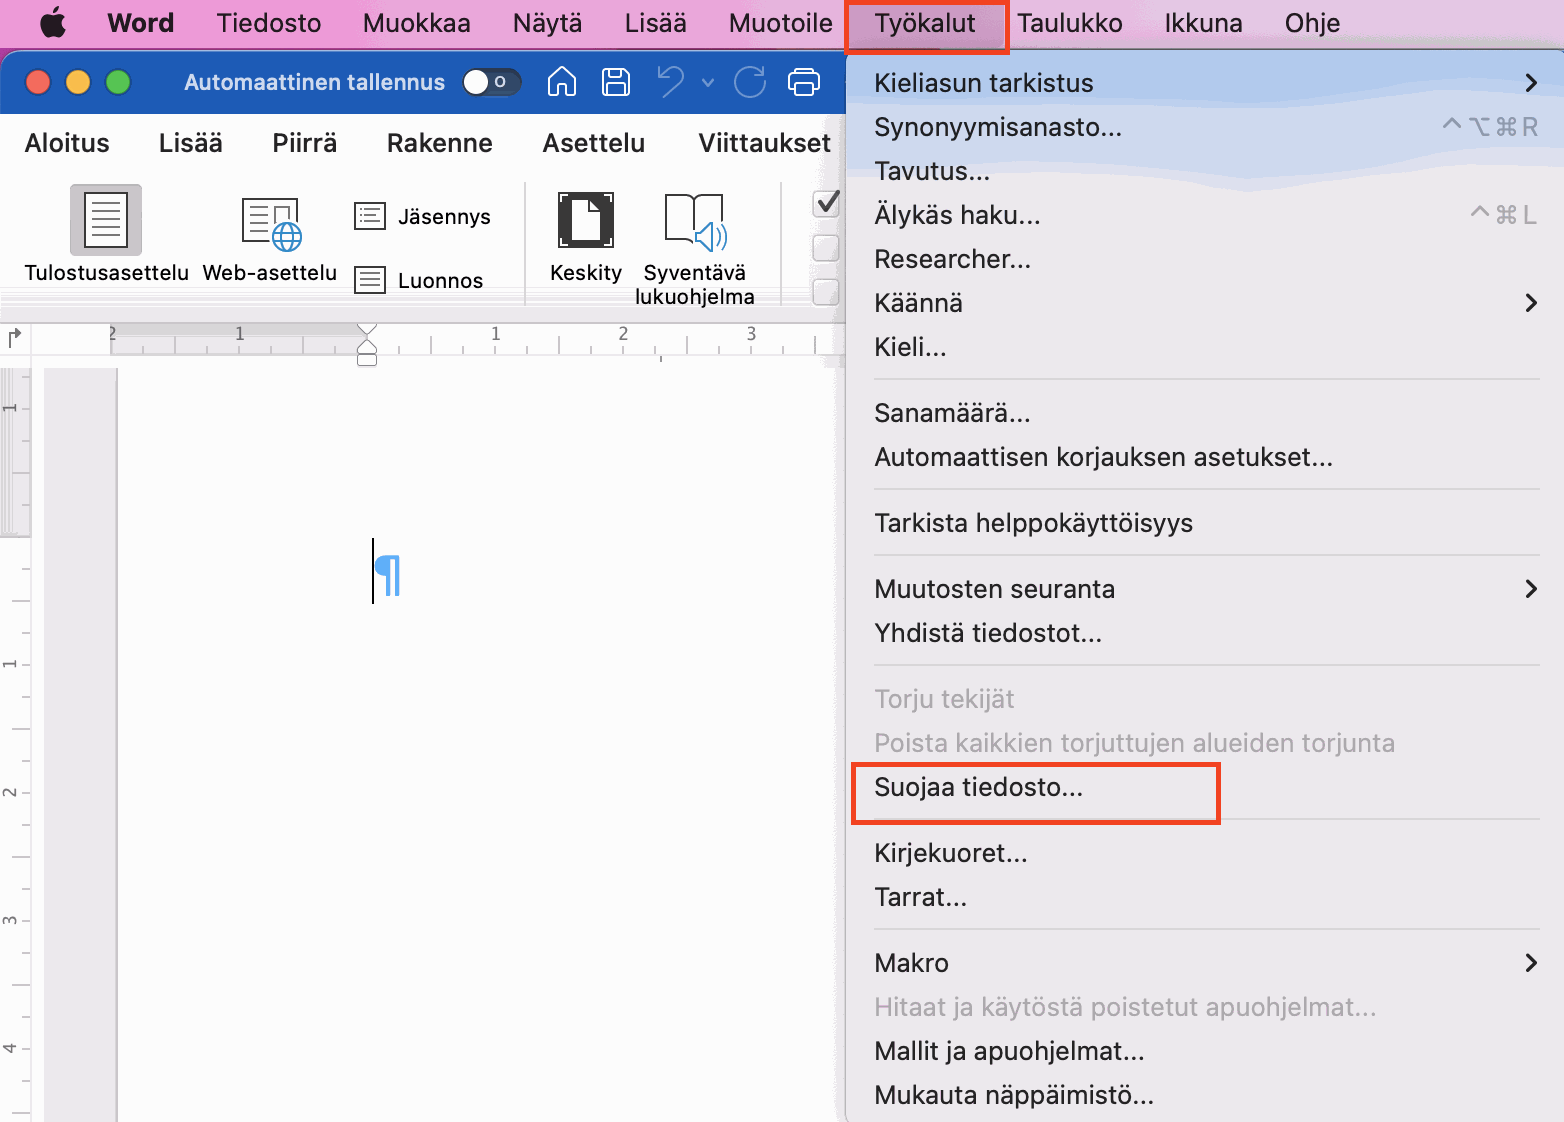
Task: Open the Ohje help menu
Action: pyautogui.click(x=1312, y=23)
